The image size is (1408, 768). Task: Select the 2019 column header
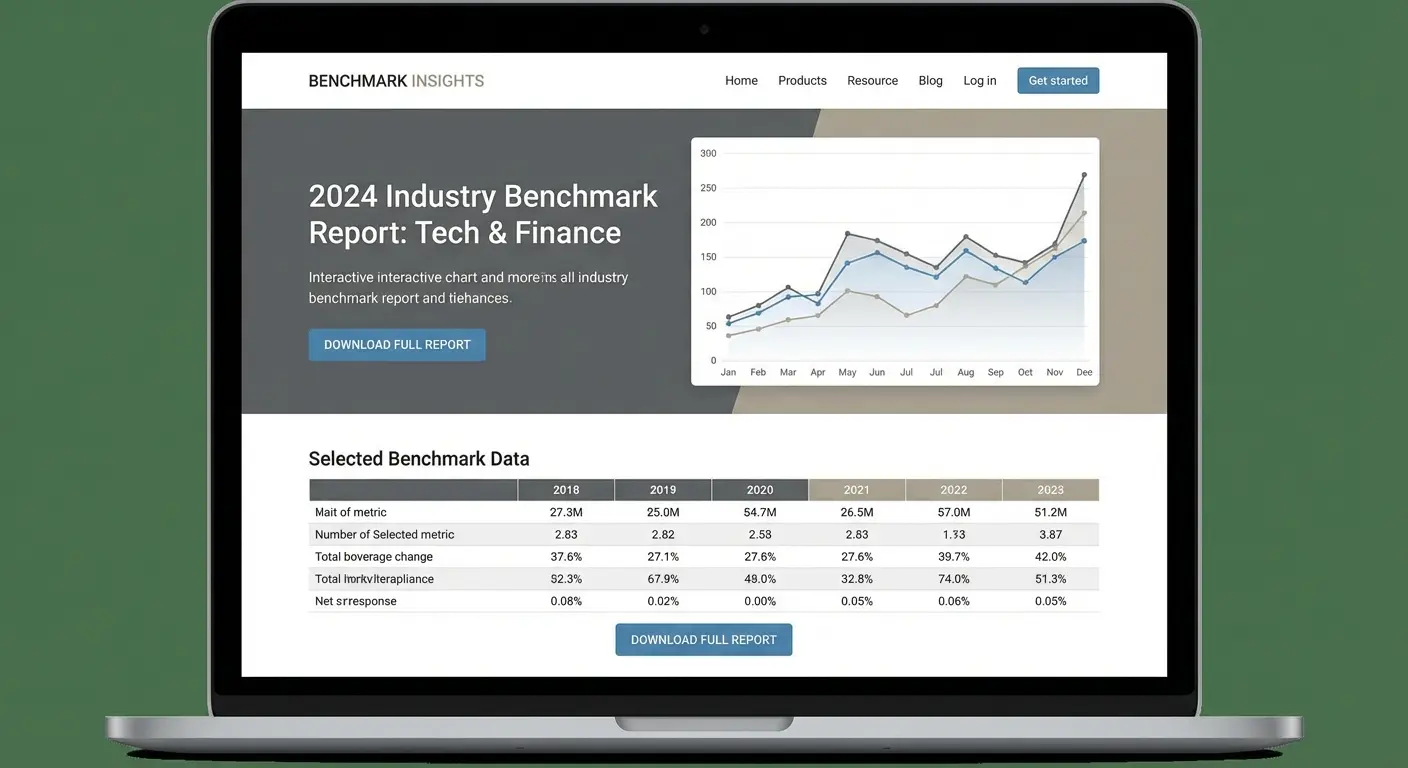click(663, 490)
